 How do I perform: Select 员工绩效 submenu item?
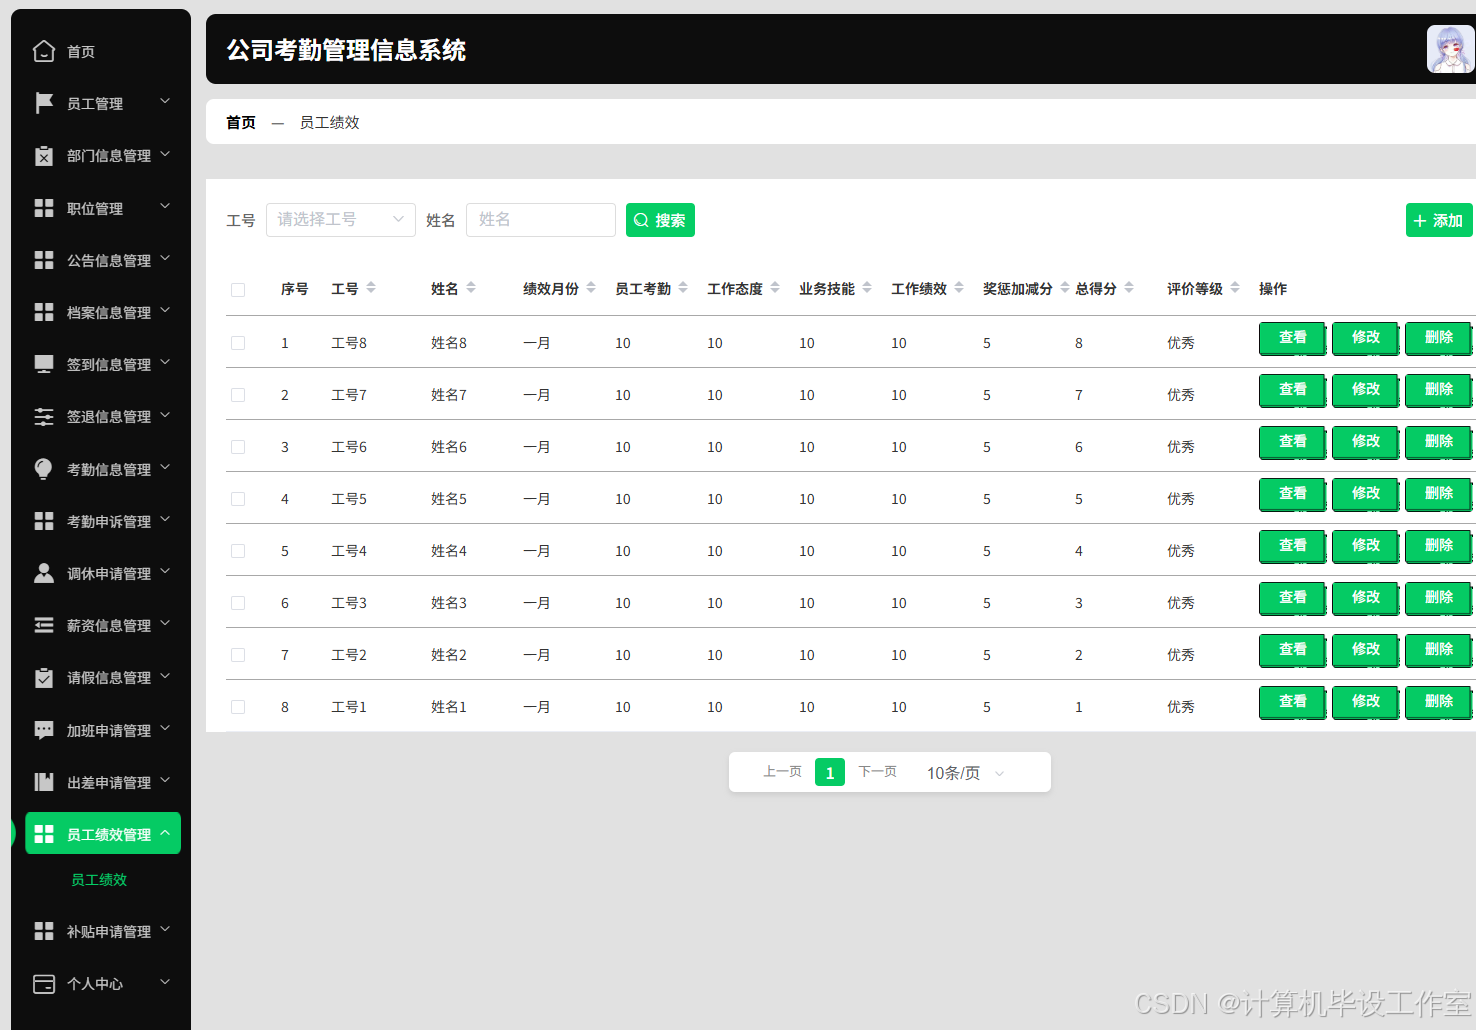pyautogui.click(x=99, y=880)
